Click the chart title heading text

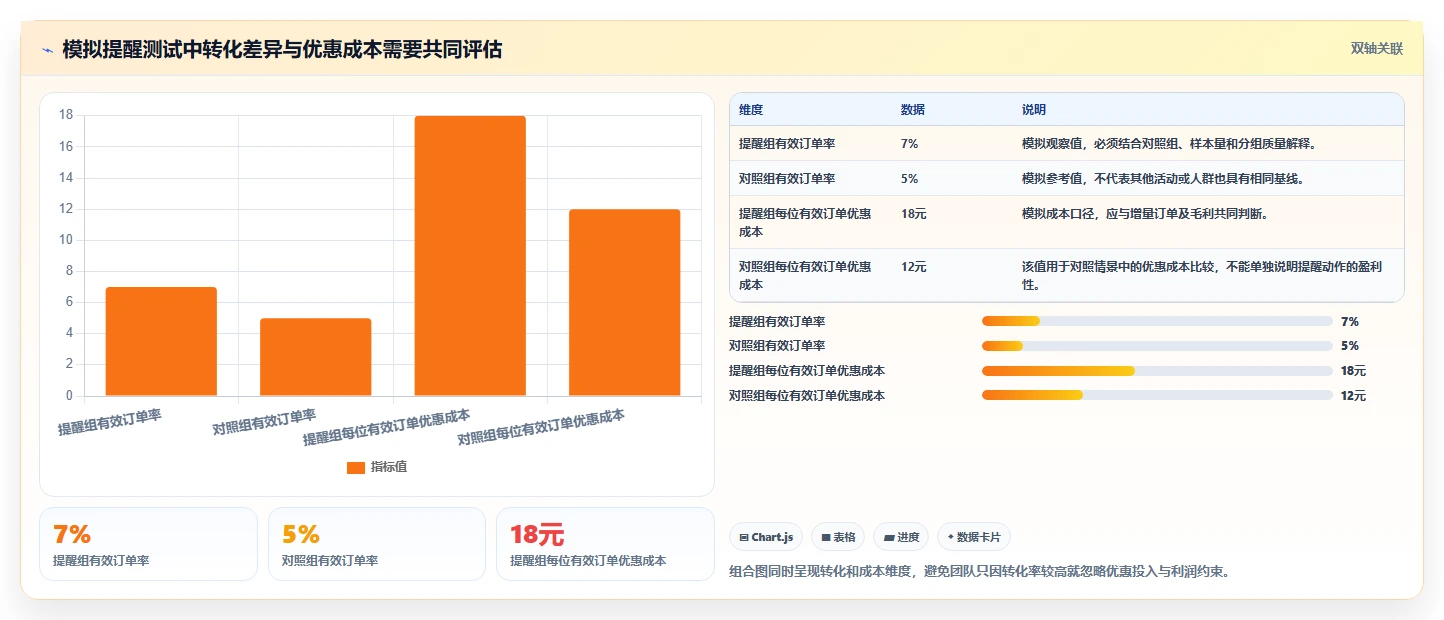pos(282,50)
